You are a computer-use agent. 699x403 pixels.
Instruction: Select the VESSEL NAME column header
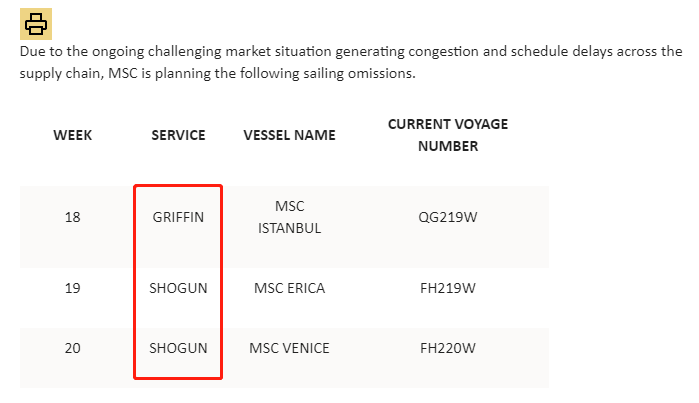[x=289, y=135]
